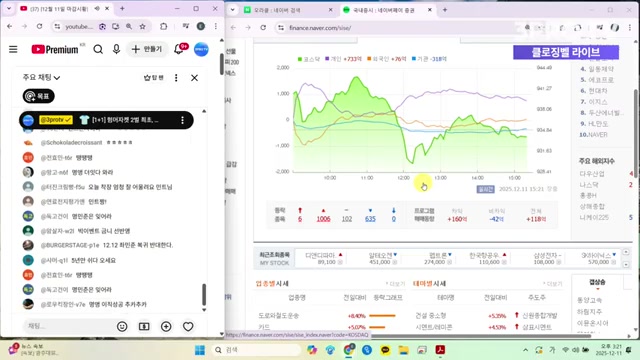Viewport: 640px width, 360px height.
Task: Click the heart reaction icon
Action: click(188, 326)
